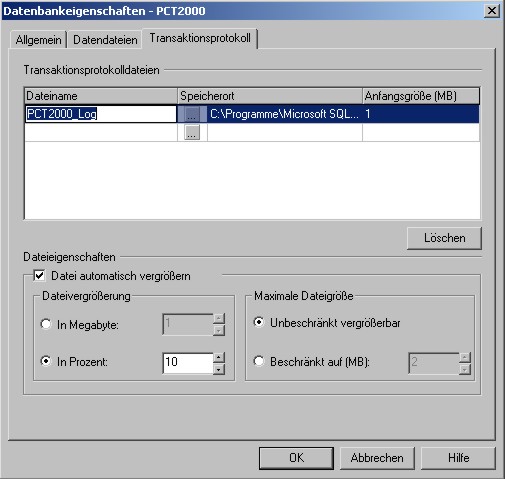Select Beschränkt auf (MB) radio button
Viewport: 505px width, 479px height.
pyautogui.click(x=259, y=361)
